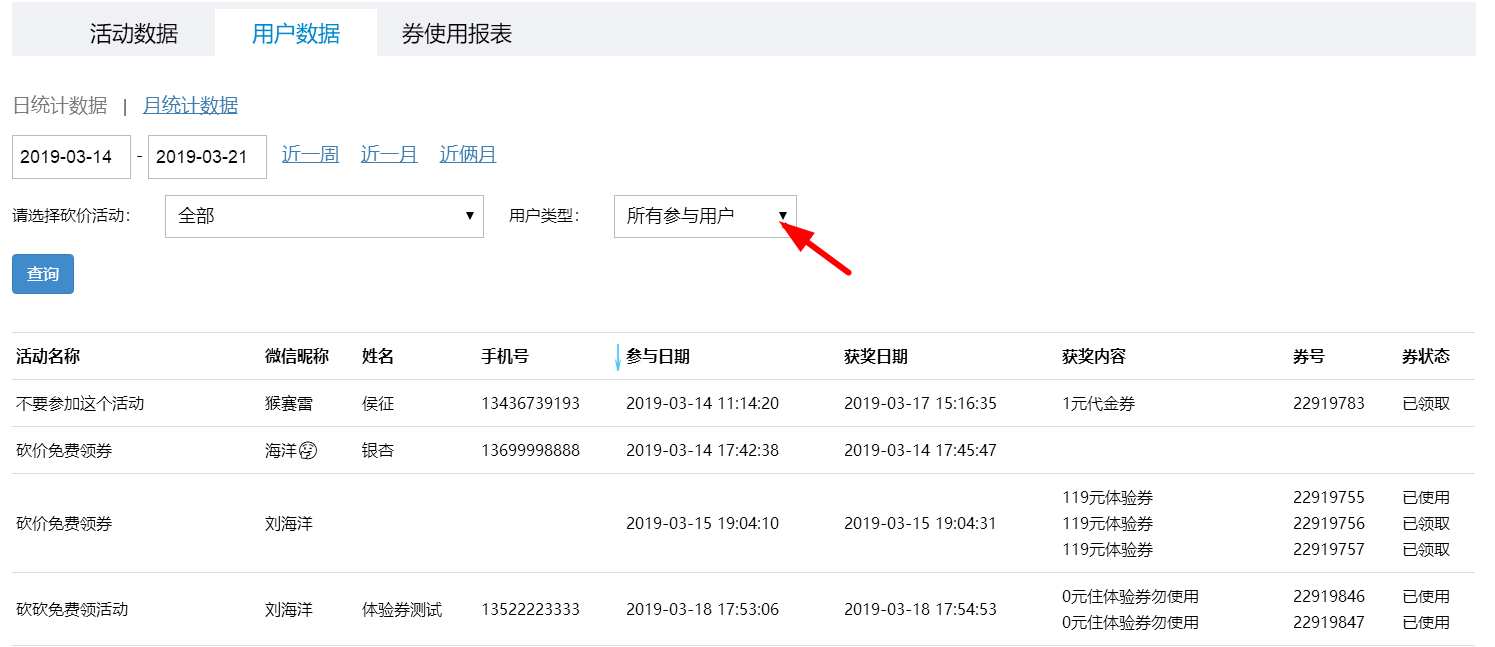
Task: Click the dropdown arrow on 用户类型 selector
Action: point(785,216)
